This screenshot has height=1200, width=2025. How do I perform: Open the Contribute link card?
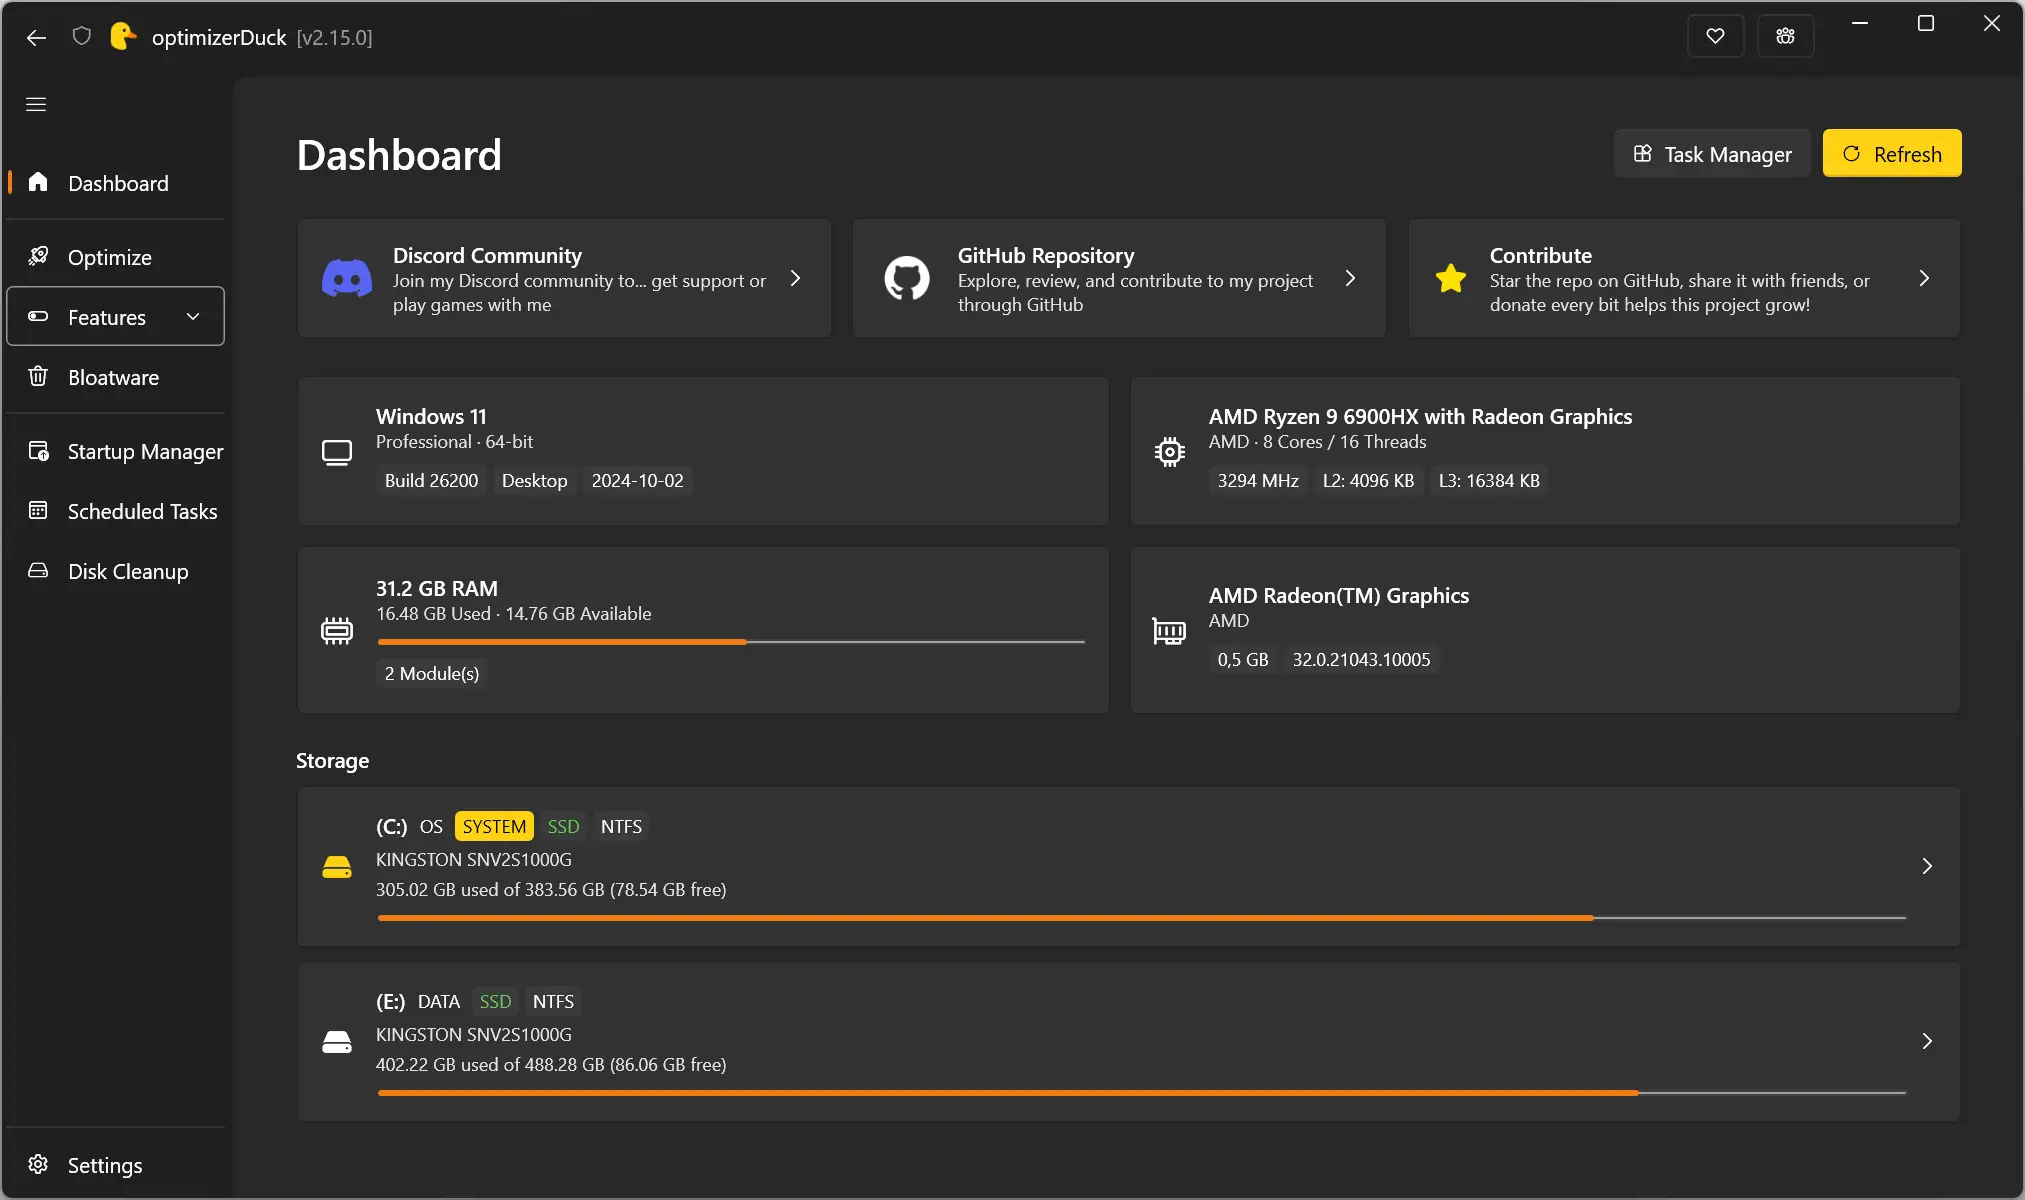coord(1684,278)
